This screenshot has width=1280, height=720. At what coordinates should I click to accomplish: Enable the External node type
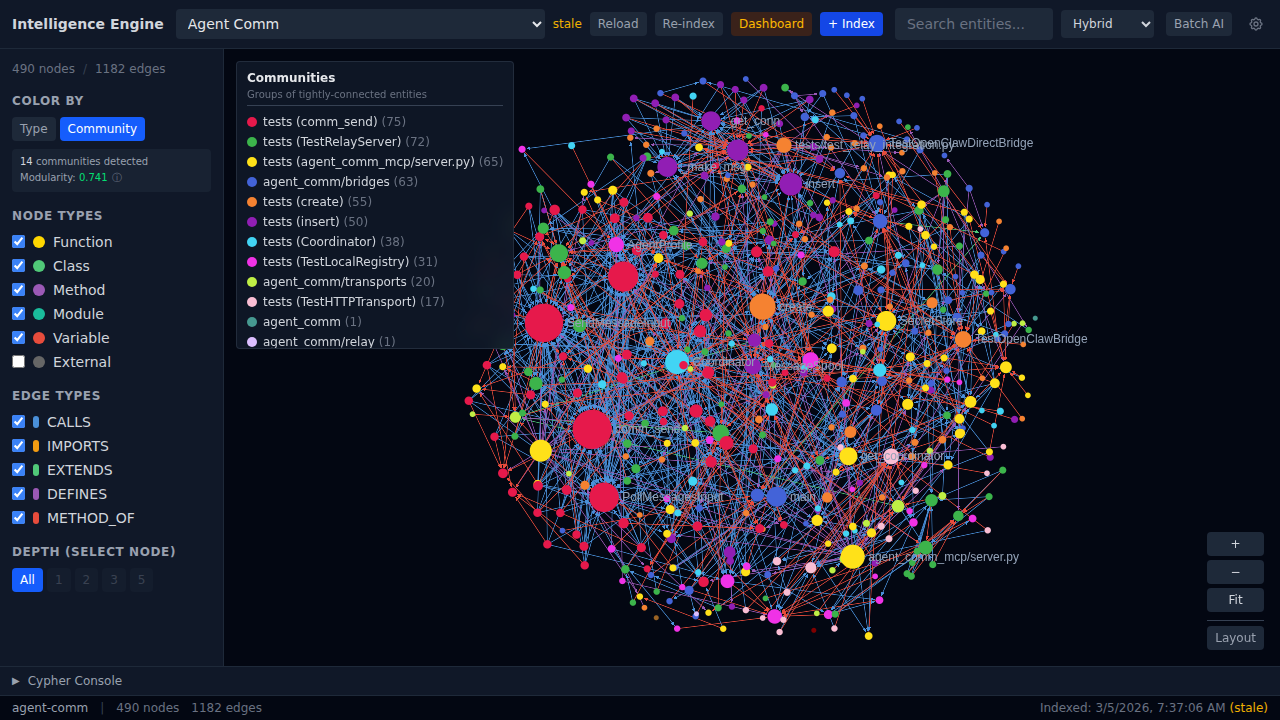click(18, 361)
